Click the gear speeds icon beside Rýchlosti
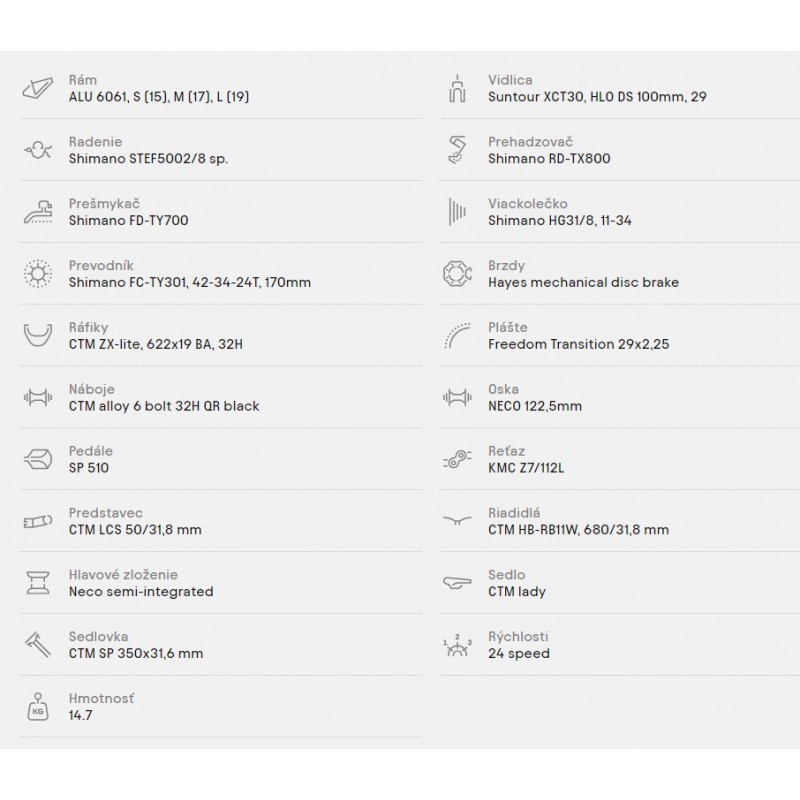Image resolution: width=800 pixels, height=800 pixels. 457,645
